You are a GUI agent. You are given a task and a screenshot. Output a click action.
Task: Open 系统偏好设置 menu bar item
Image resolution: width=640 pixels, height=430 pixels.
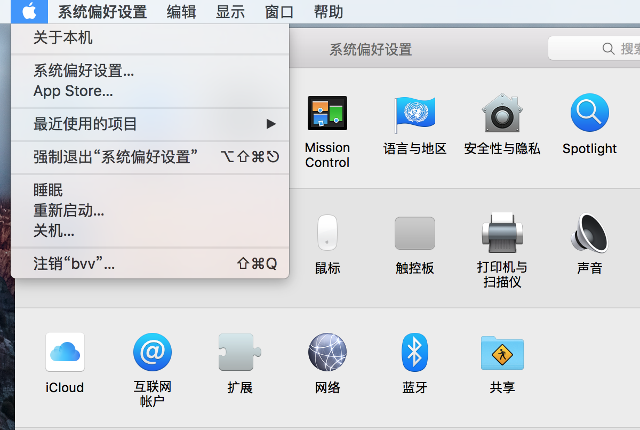102,11
